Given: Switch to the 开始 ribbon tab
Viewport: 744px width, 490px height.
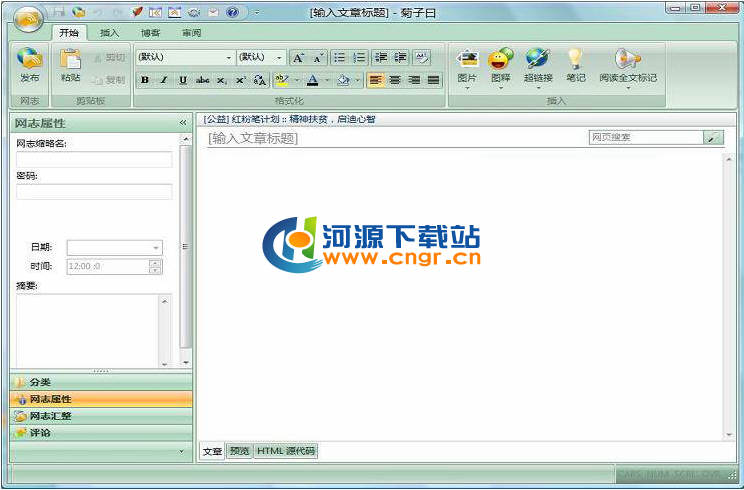Looking at the screenshot, I should tap(69, 32).
